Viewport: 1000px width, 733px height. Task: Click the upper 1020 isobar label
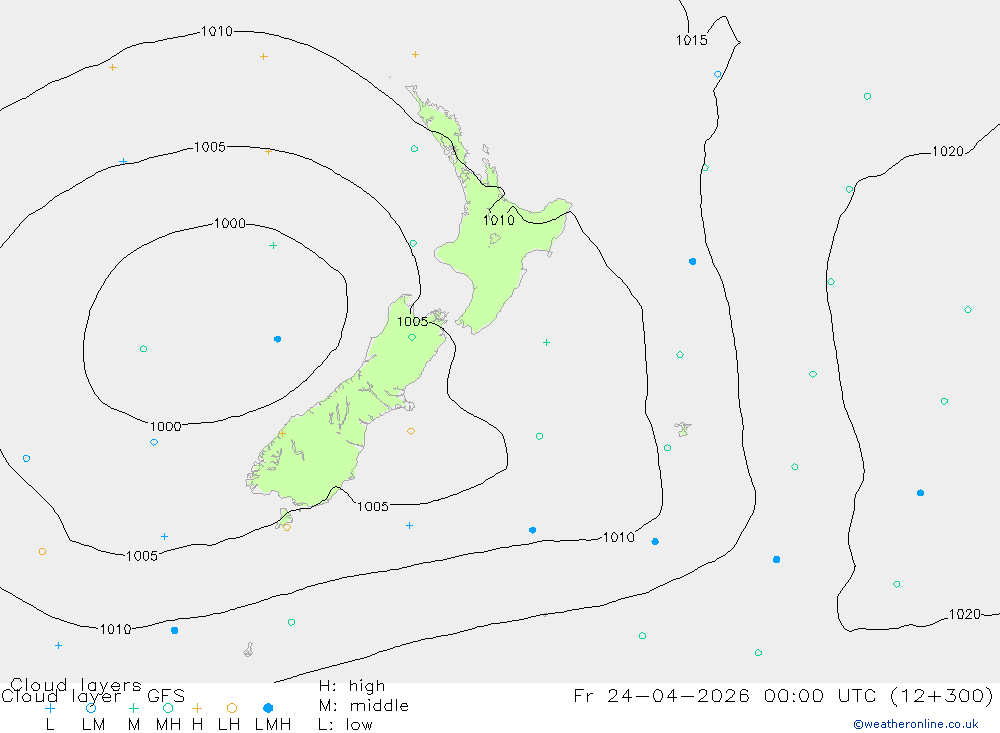pyautogui.click(x=948, y=151)
